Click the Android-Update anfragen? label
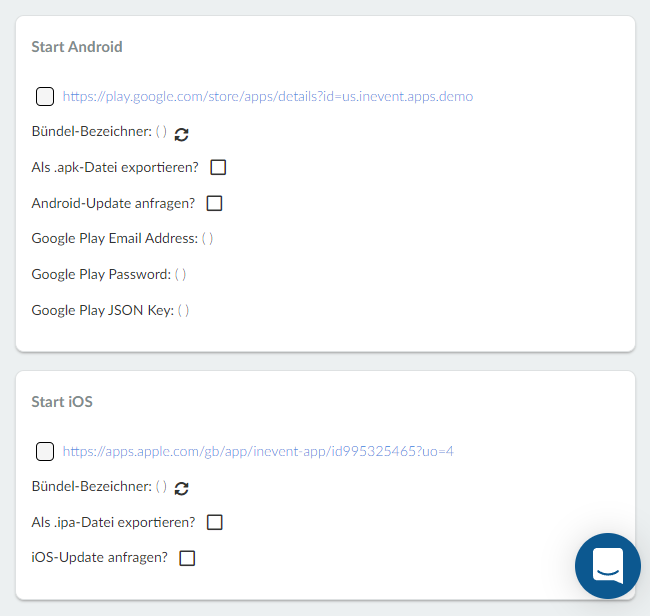 [113, 204]
